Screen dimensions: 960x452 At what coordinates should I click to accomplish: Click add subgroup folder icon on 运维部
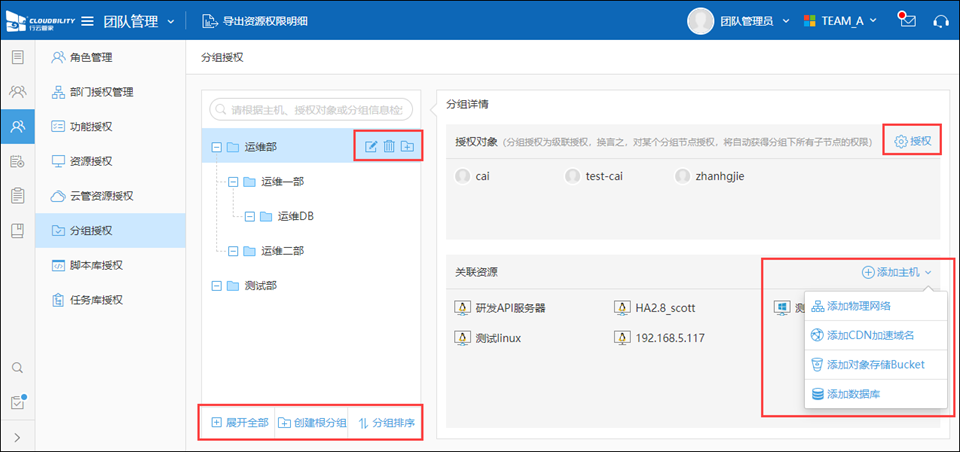[408, 147]
